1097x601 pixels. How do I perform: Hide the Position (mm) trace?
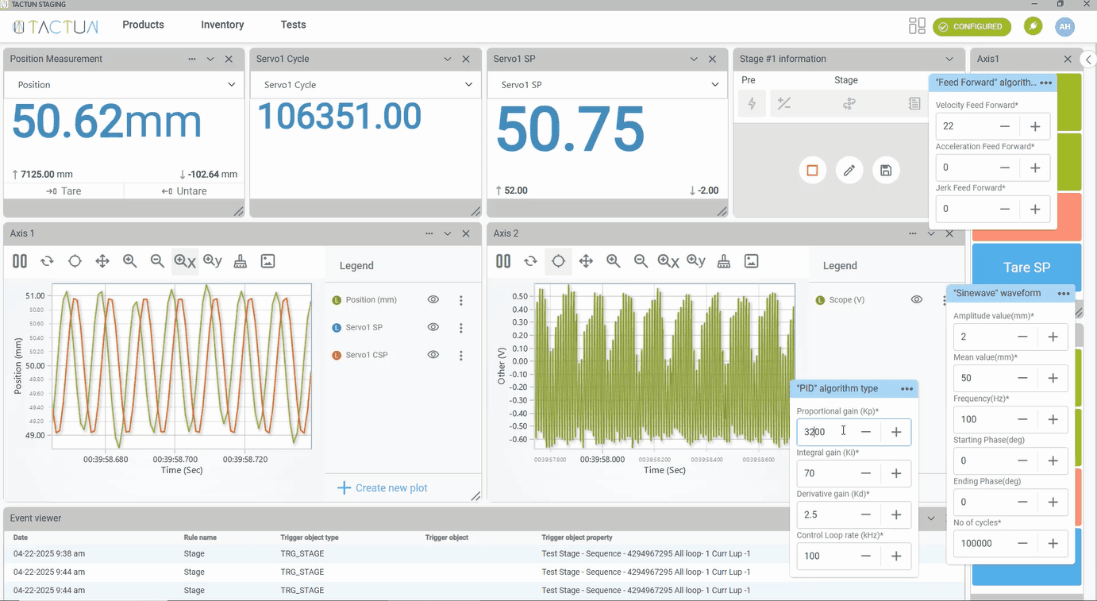(x=433, y=300)
